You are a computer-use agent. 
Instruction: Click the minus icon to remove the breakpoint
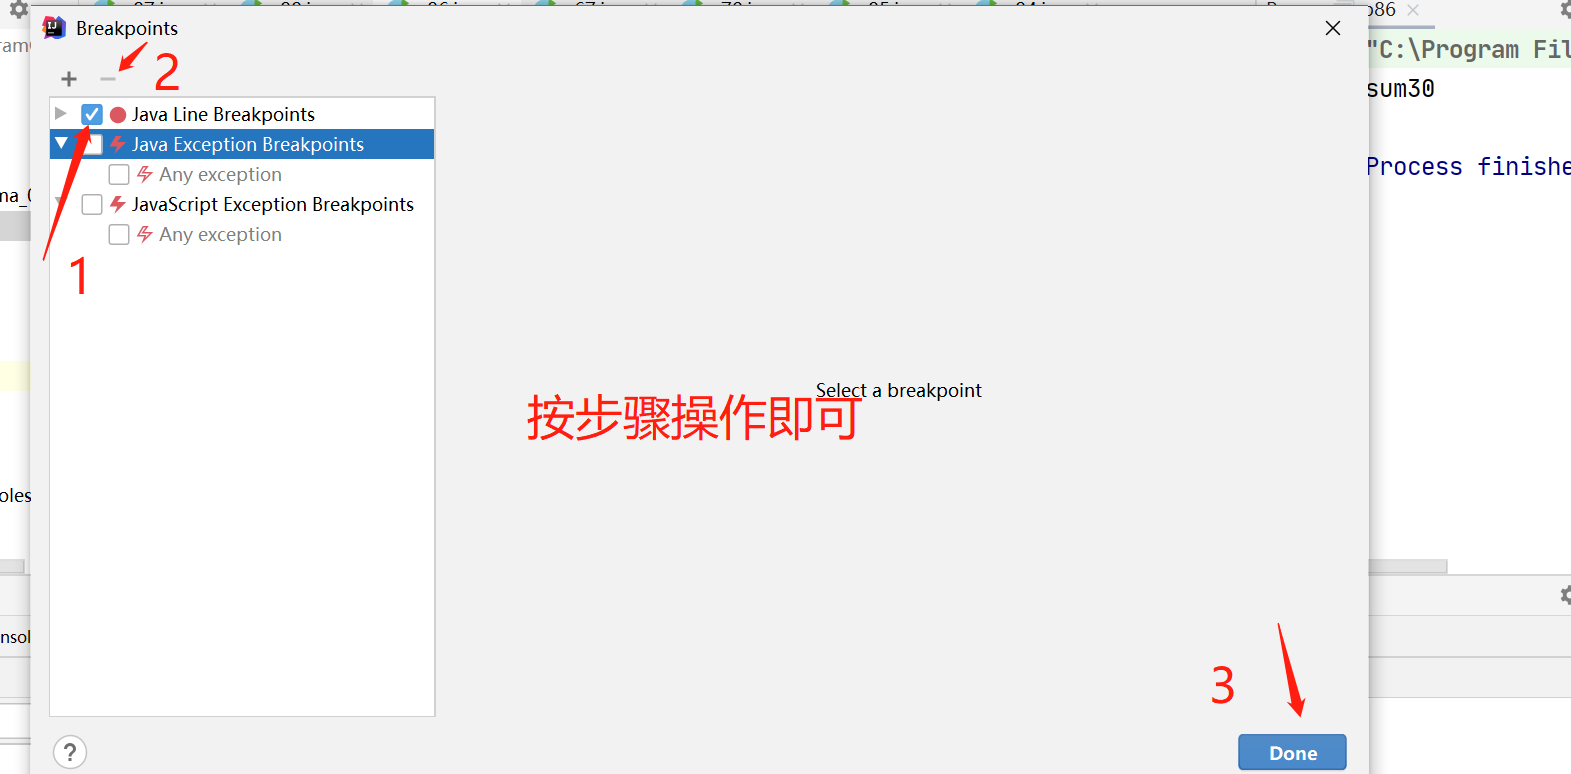pos(108,79)
